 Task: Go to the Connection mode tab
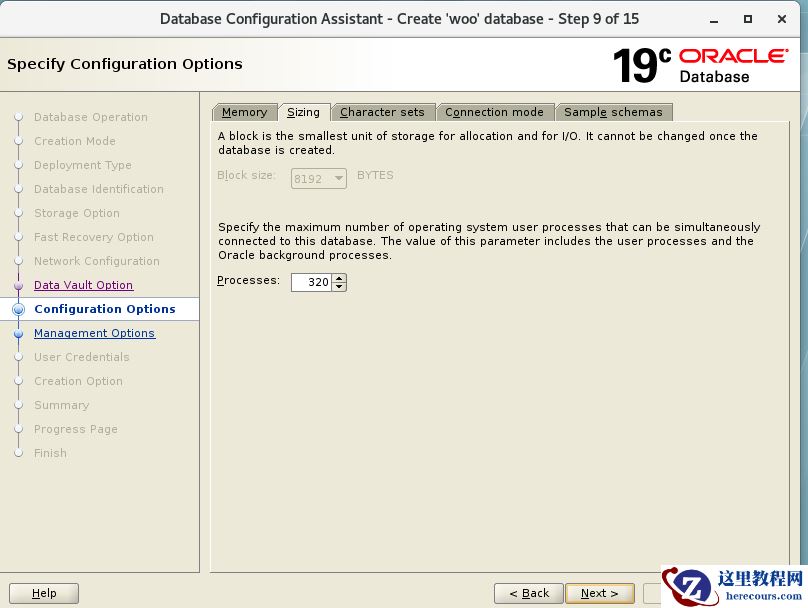click(494, 112)
